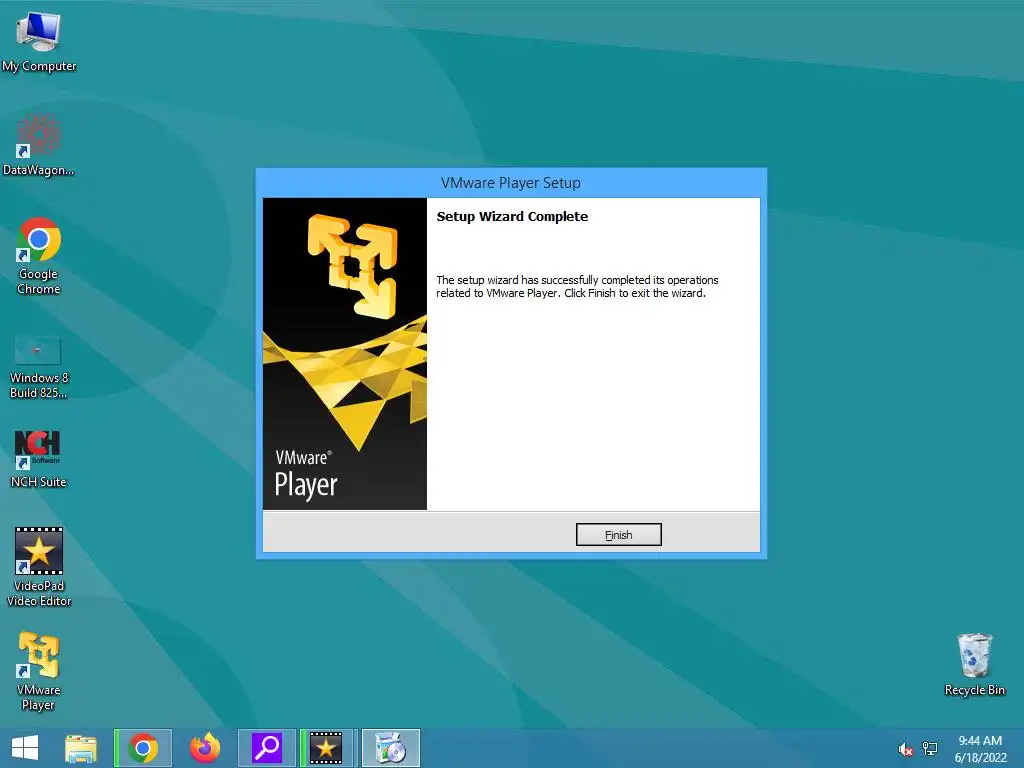The image size is (1024, 768).
Task: Switch to Chrome in the taskbar
Action: [143, 748]
